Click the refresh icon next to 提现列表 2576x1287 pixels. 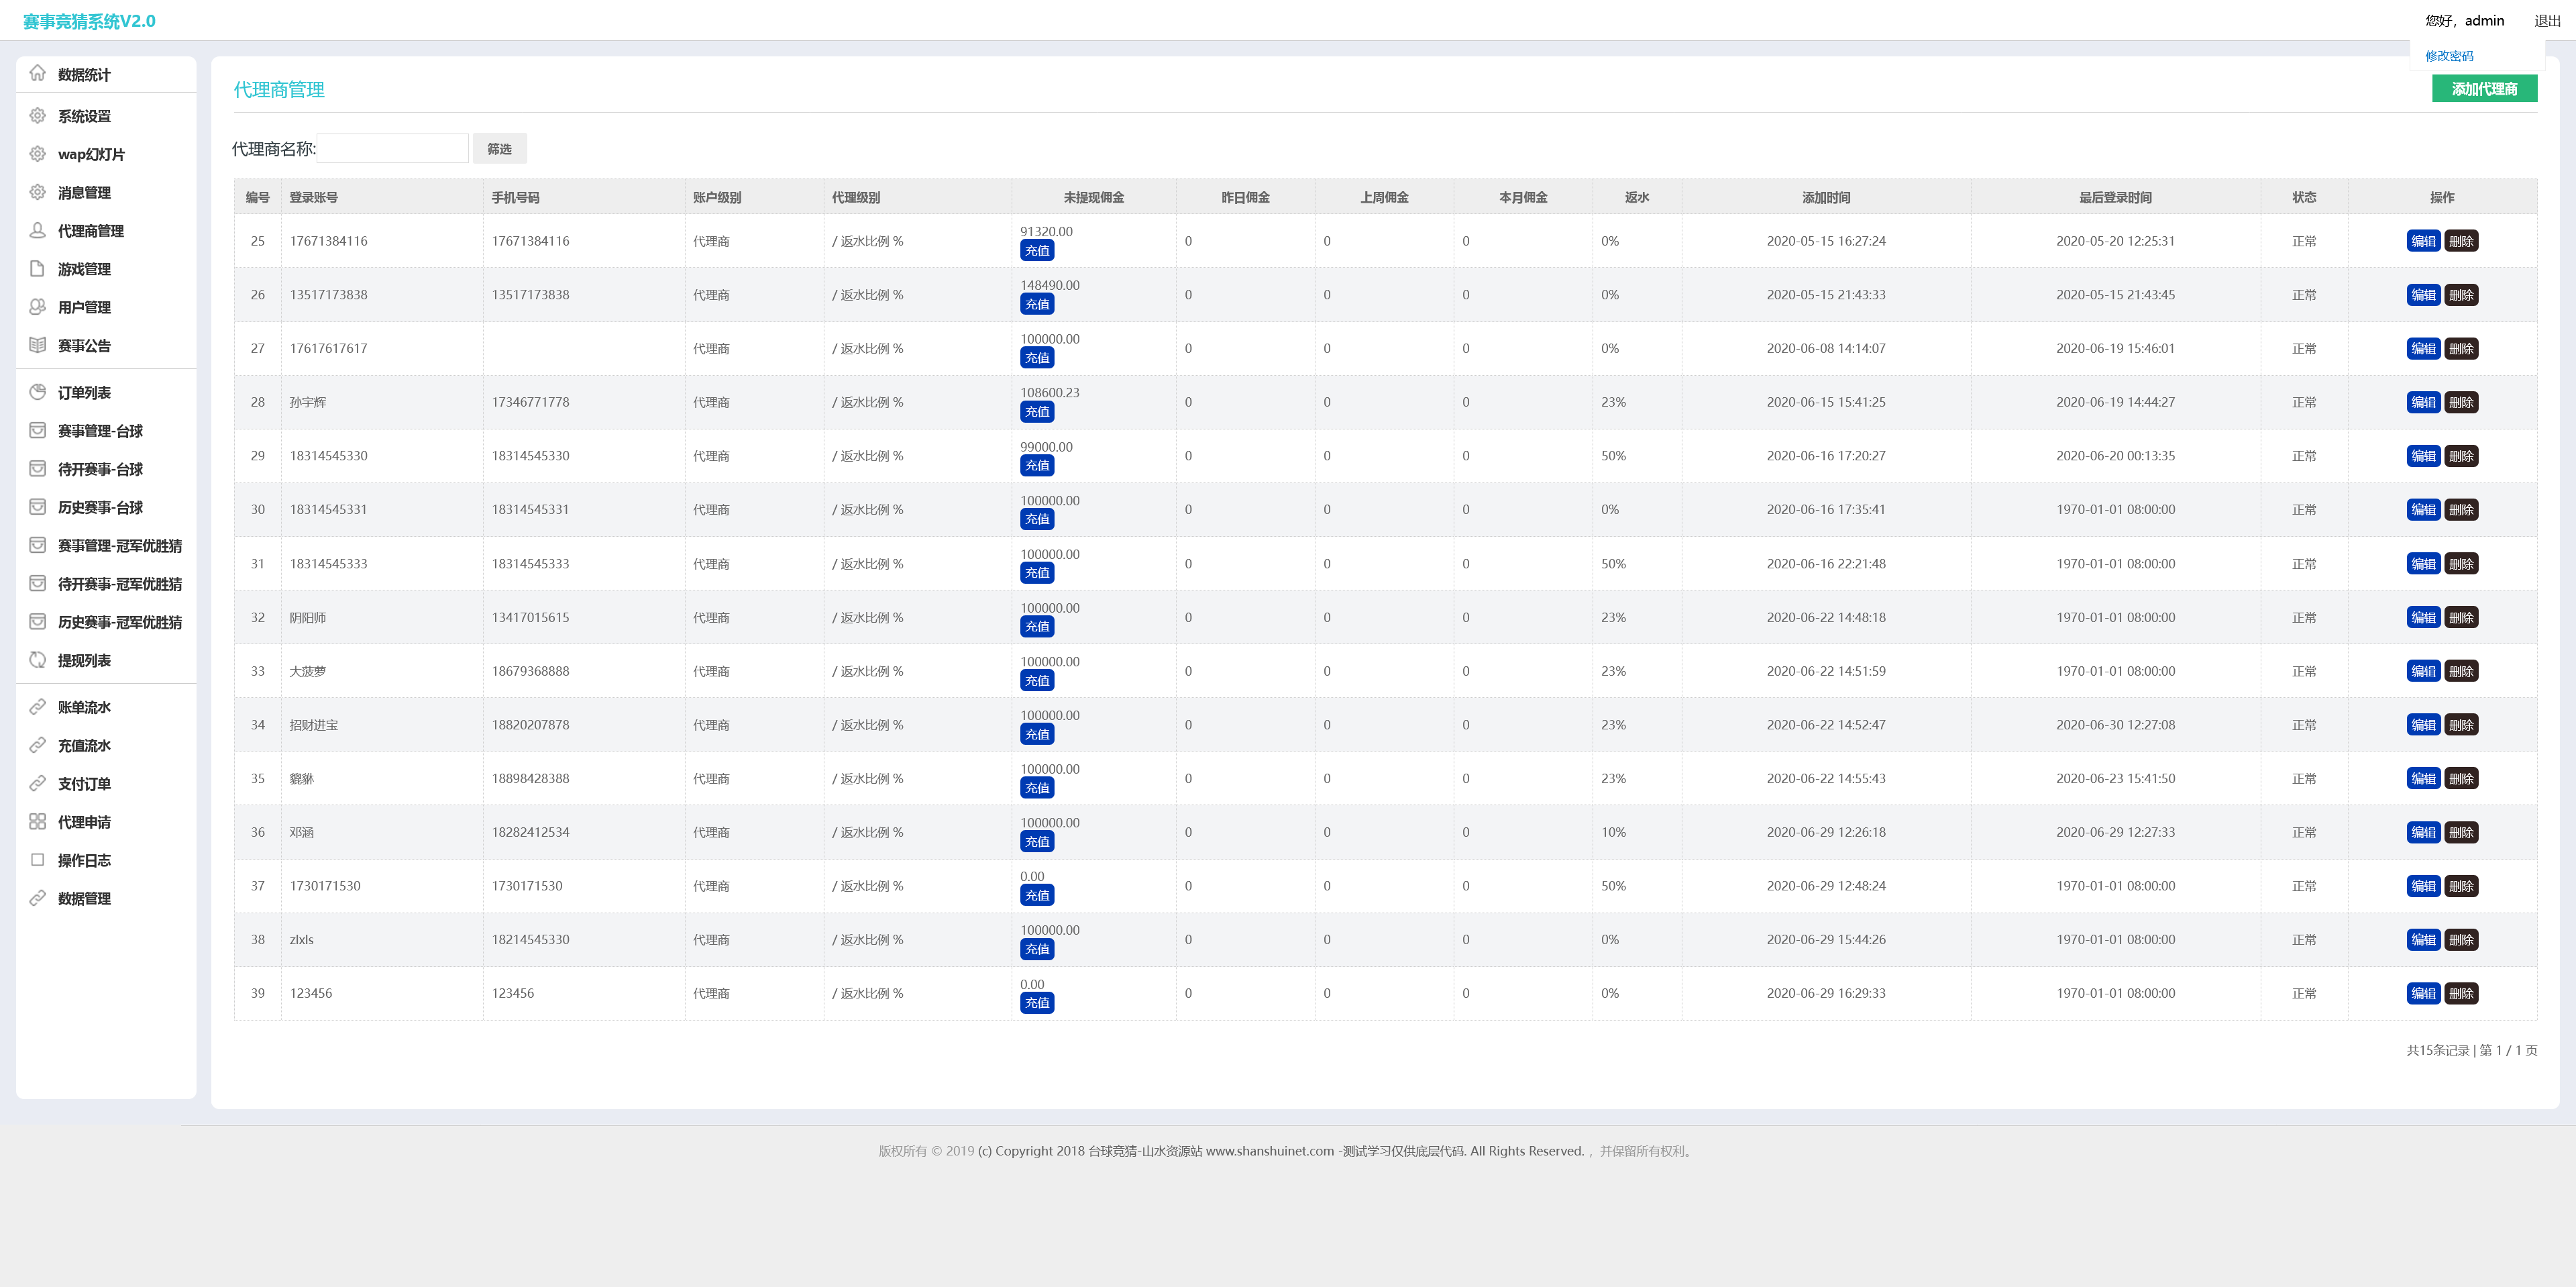(37, 660)
